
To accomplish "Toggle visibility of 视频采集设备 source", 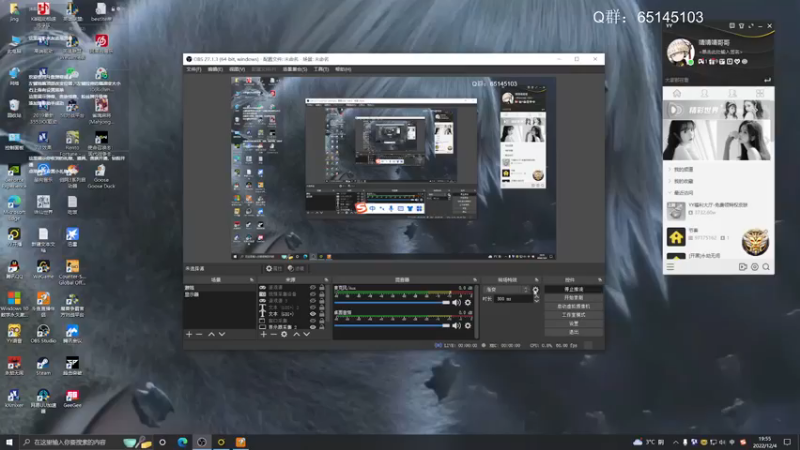I will tap(313, 294).
